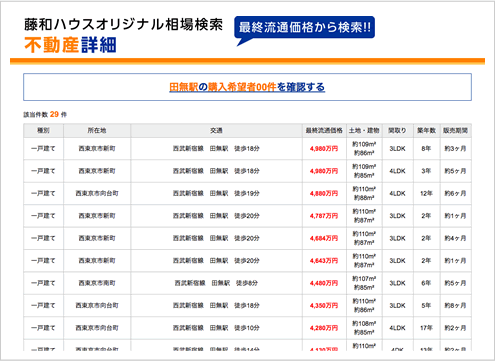Select the 4,684万円 price cell
Screen dimensions: 495x361
[324, 238]
